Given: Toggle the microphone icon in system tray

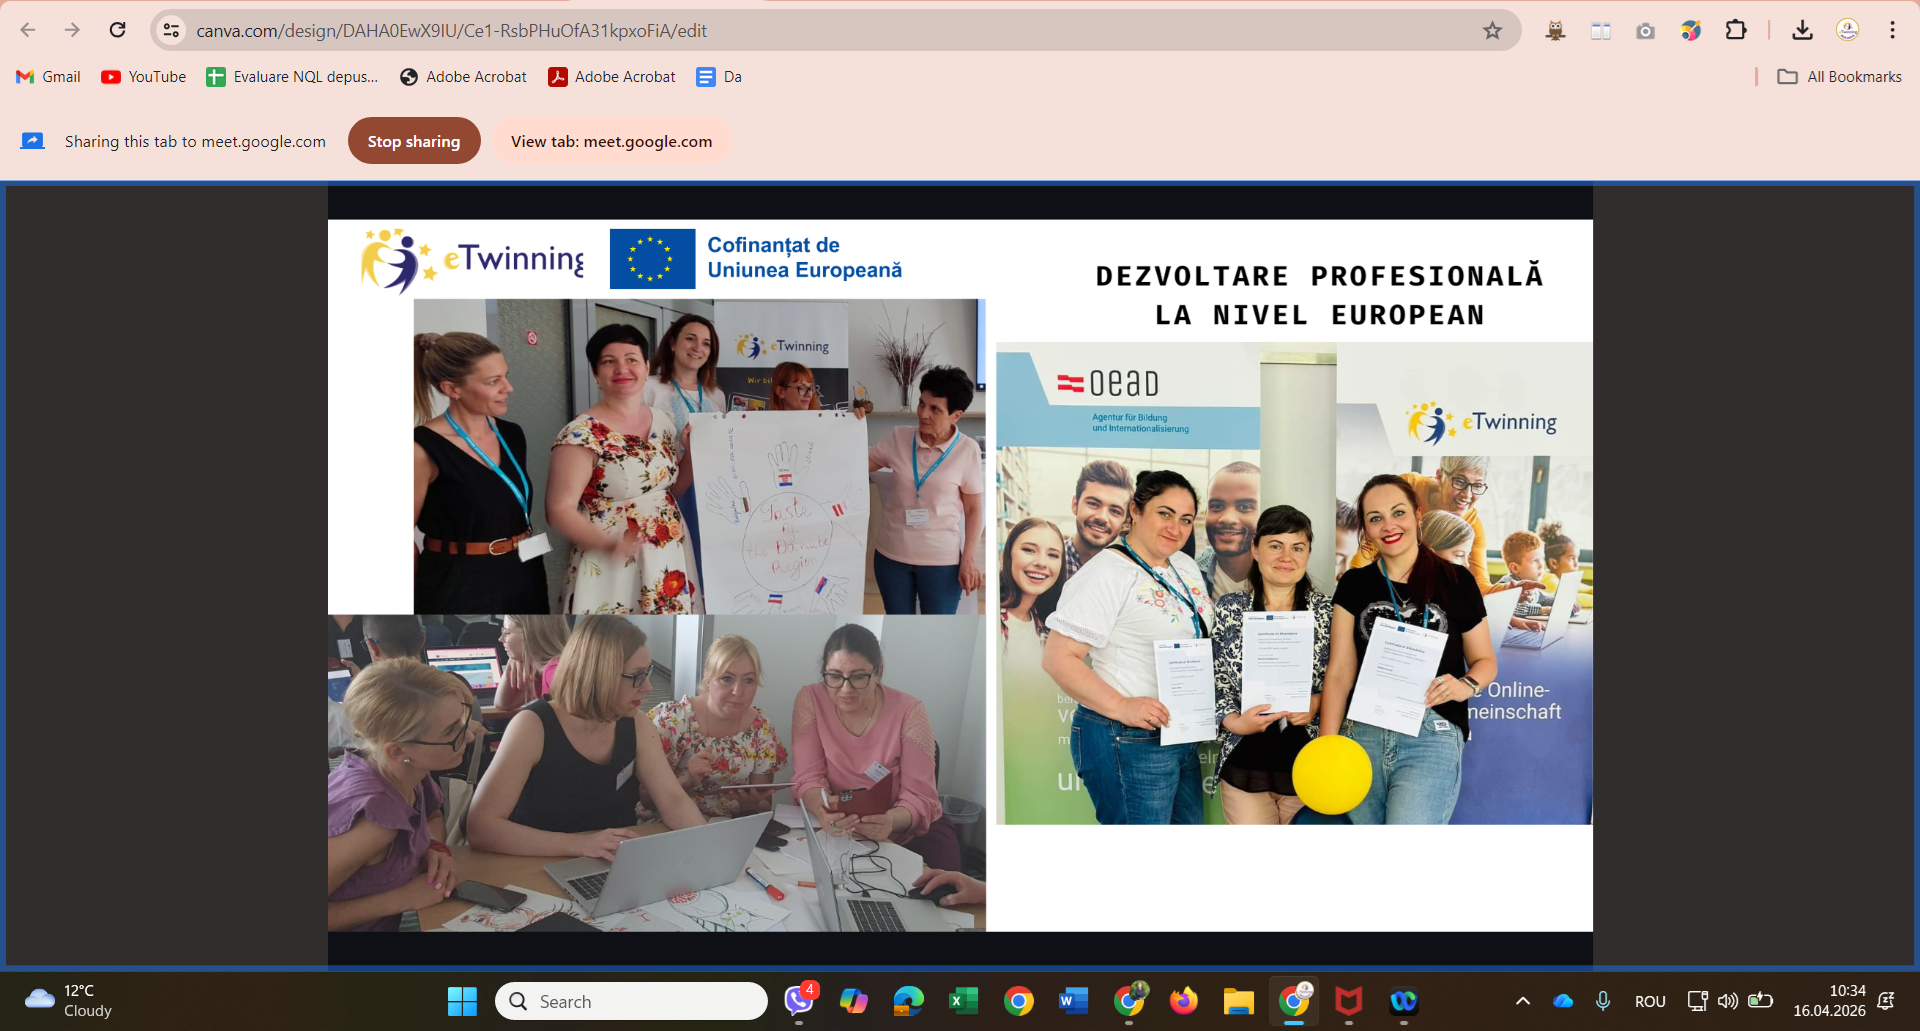Looking at the screenshot, I should click(1603, 1001).
